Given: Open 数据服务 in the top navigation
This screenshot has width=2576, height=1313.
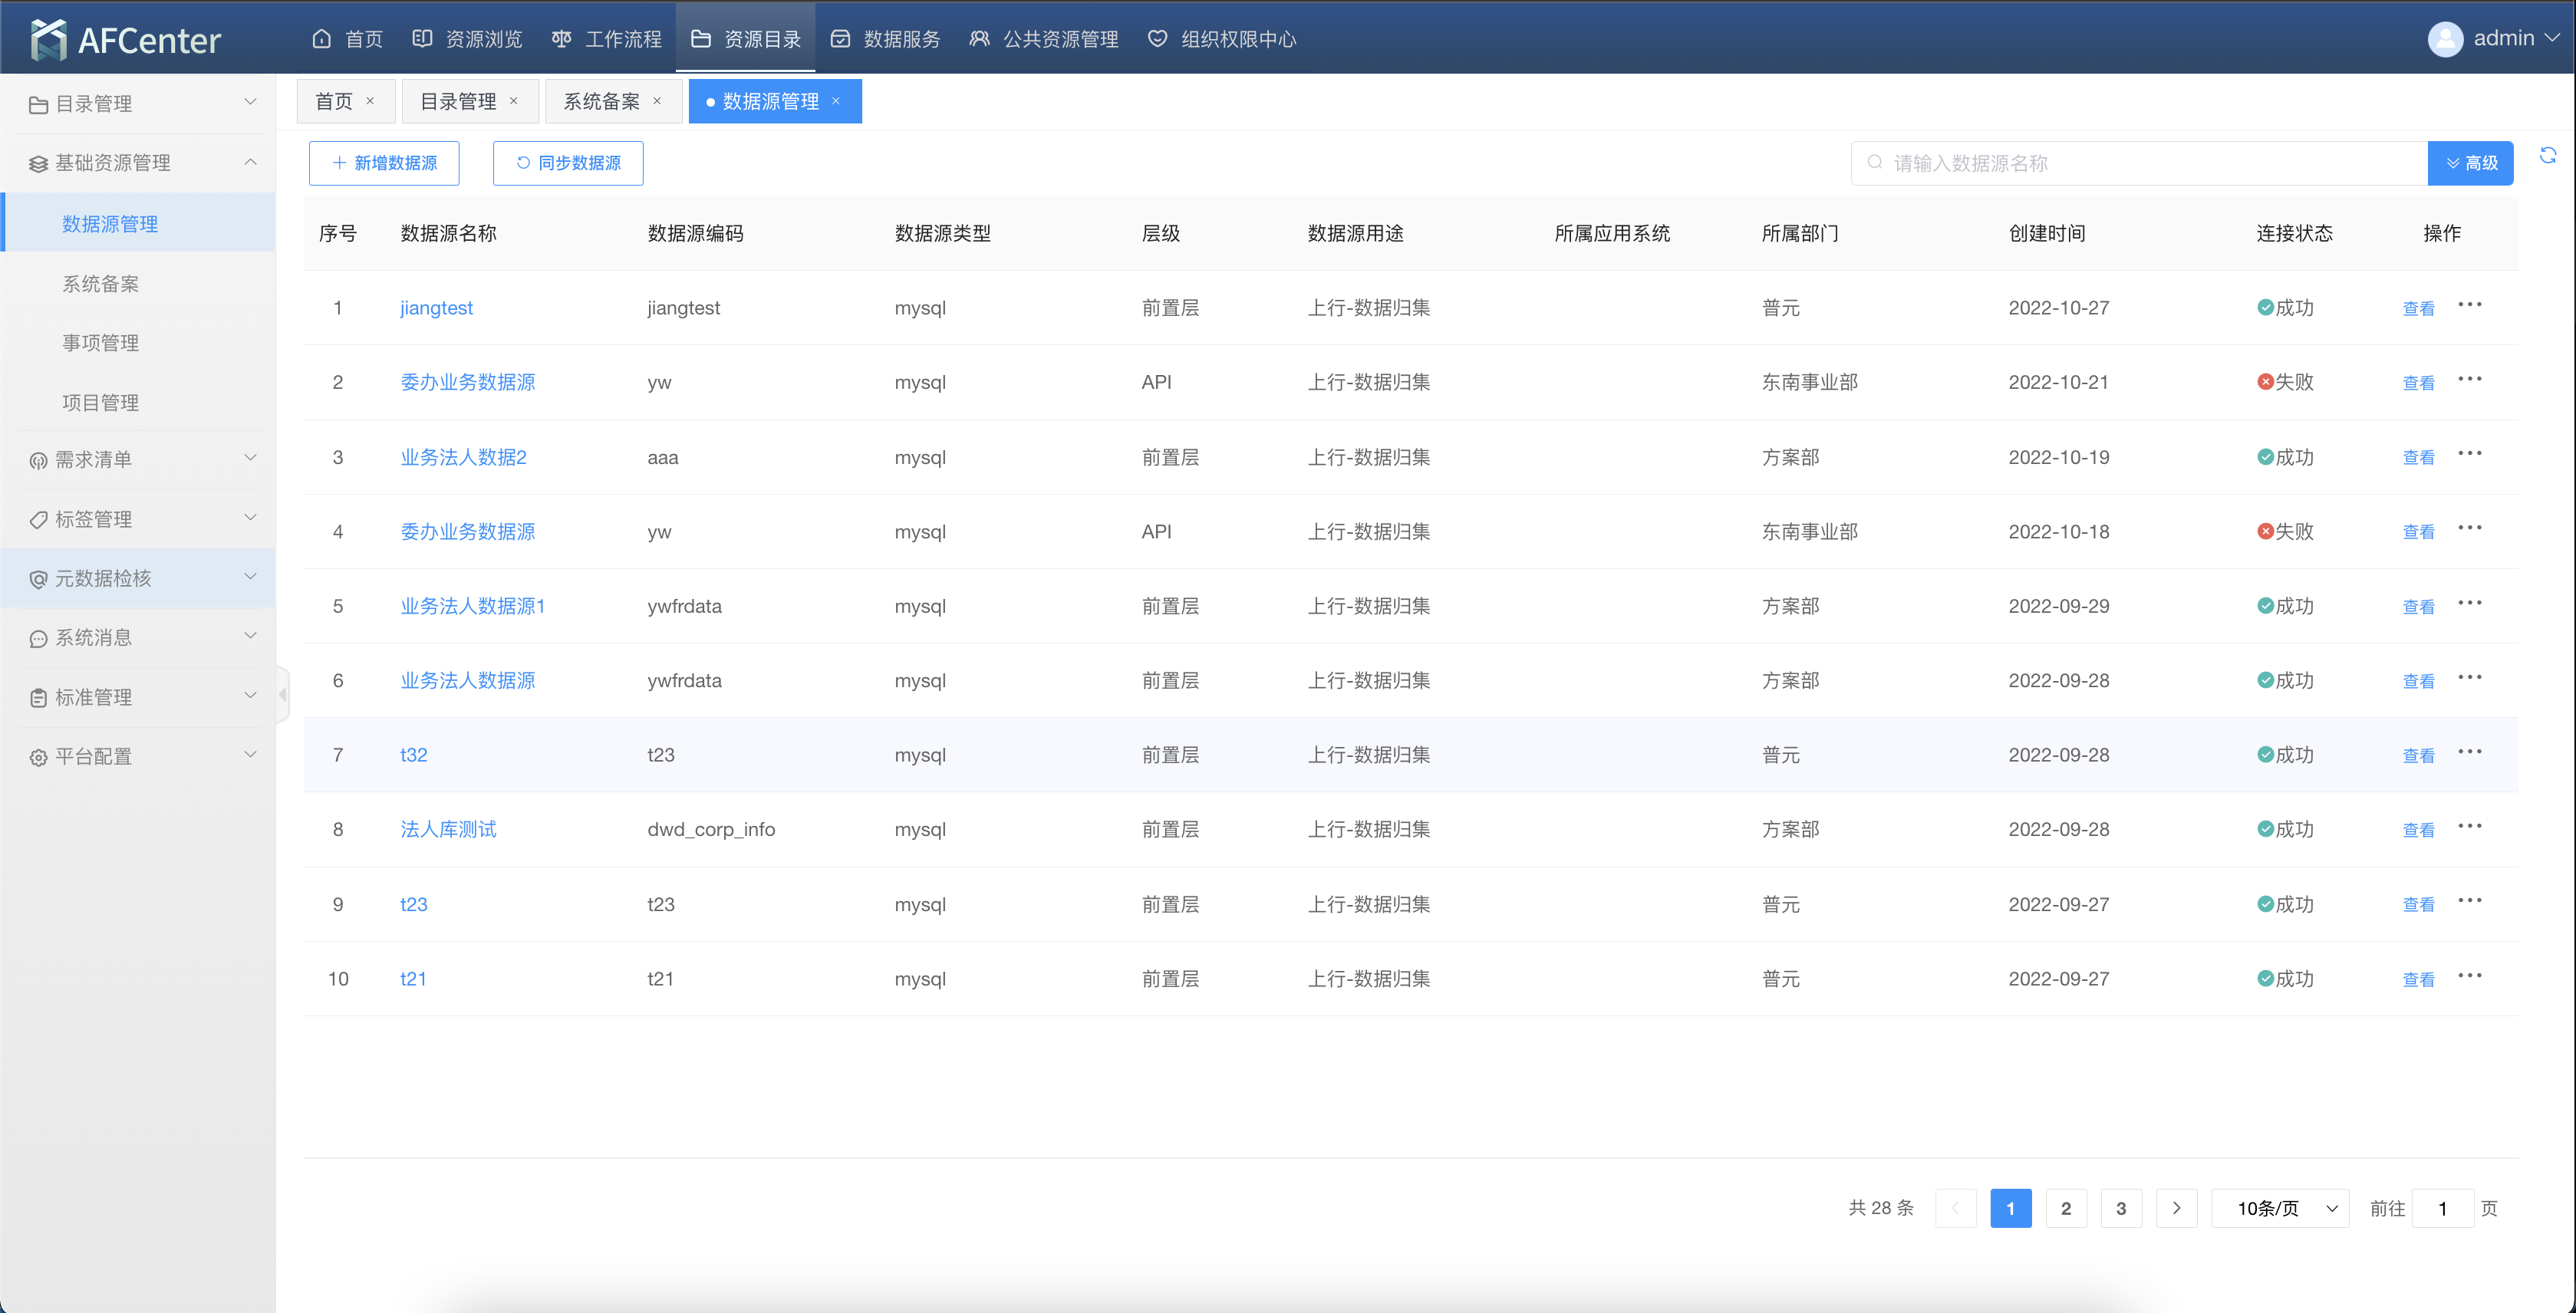Looking at the screenshot, I should (886, 39).
